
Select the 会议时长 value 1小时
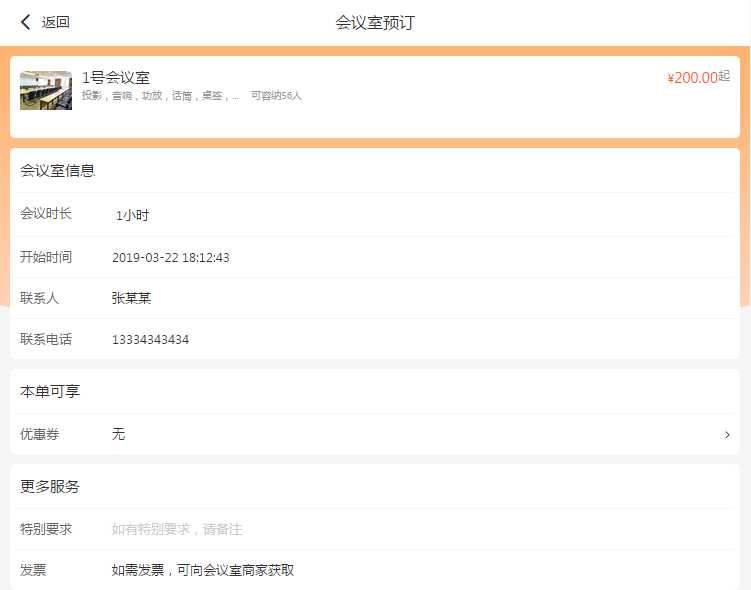click(133, 215)
